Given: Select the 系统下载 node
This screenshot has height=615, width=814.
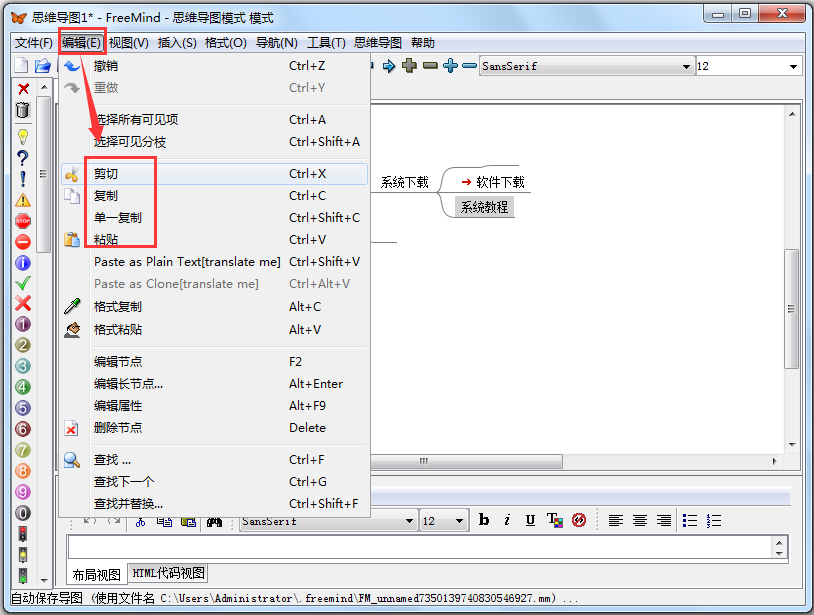Looking at the screenshot, I should 404,182.
